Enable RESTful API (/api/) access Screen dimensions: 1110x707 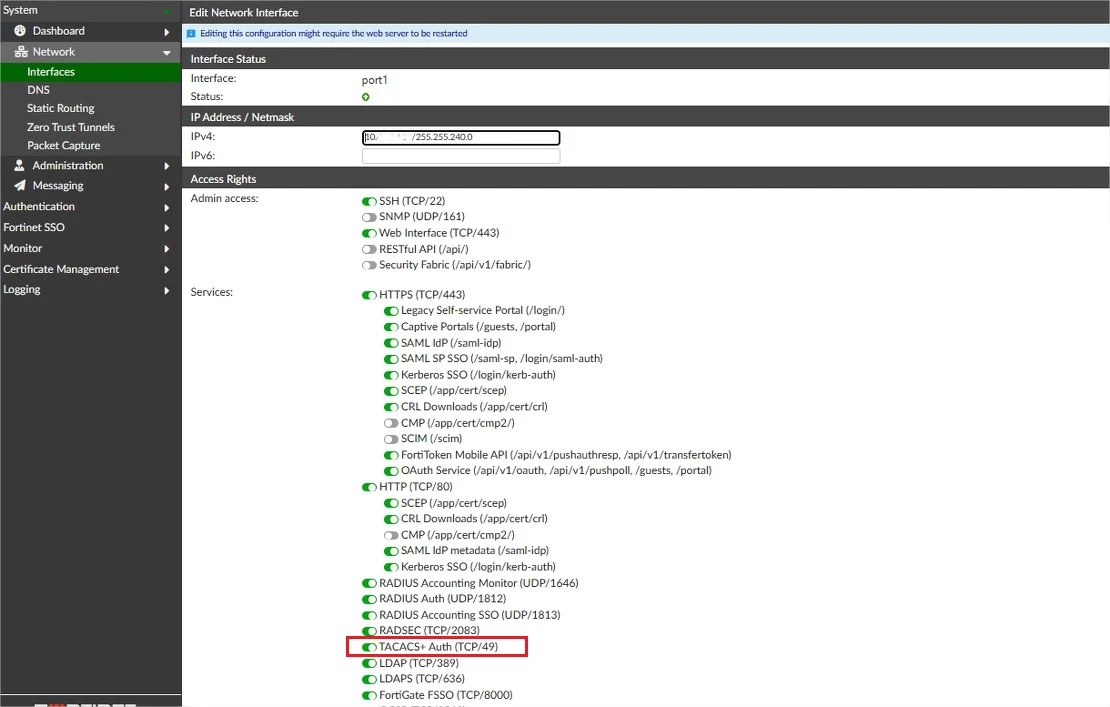[369, 250]
